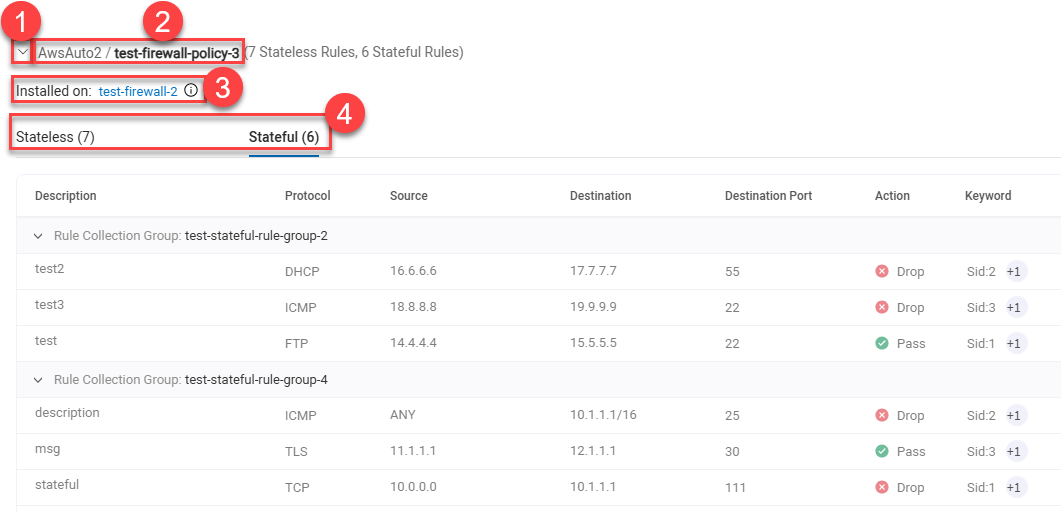Click the Drop icon in stateful TCP row

[882, 487]
